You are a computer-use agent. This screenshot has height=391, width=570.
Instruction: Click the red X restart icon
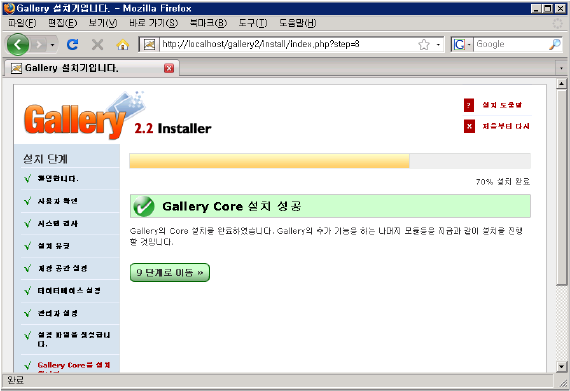pyautogui.click(x=469, y=126)
